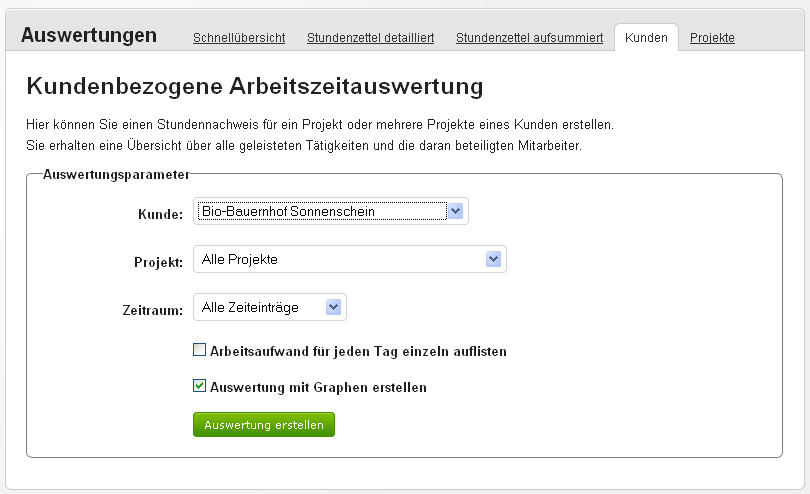Click the 'Projekt:' field label
Screen dimensions: 810x494
[x=158, y=262]
